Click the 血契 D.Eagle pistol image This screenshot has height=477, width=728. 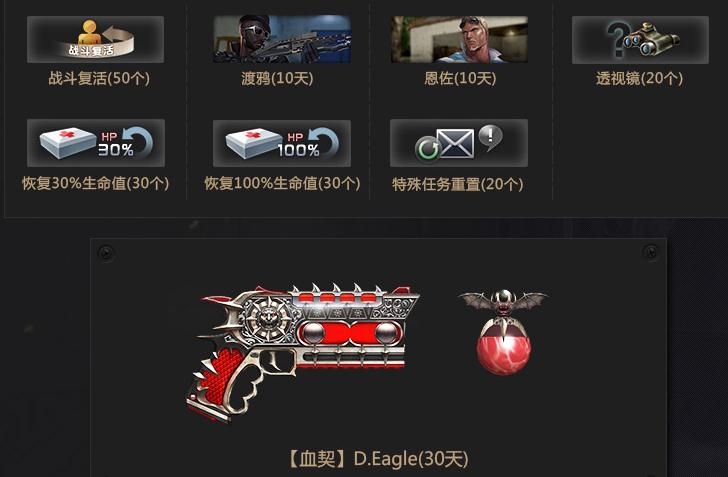coord(303,352)
